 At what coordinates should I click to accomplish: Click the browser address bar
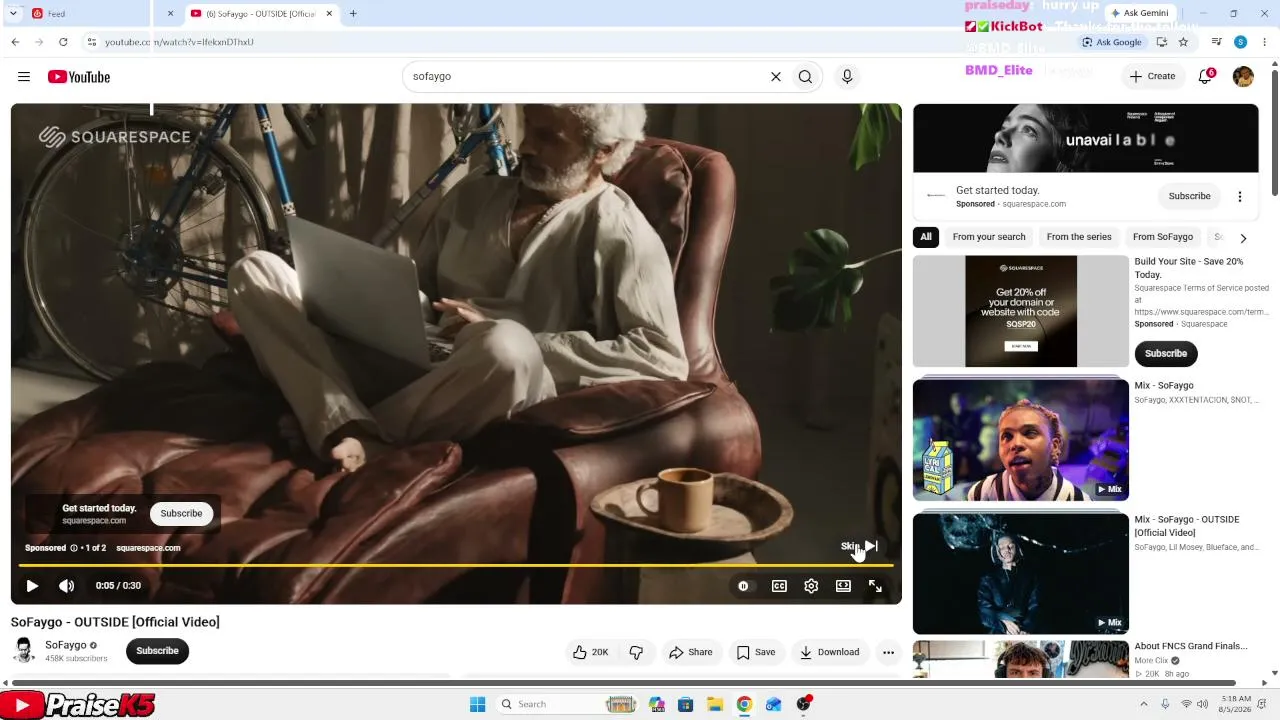580,42
